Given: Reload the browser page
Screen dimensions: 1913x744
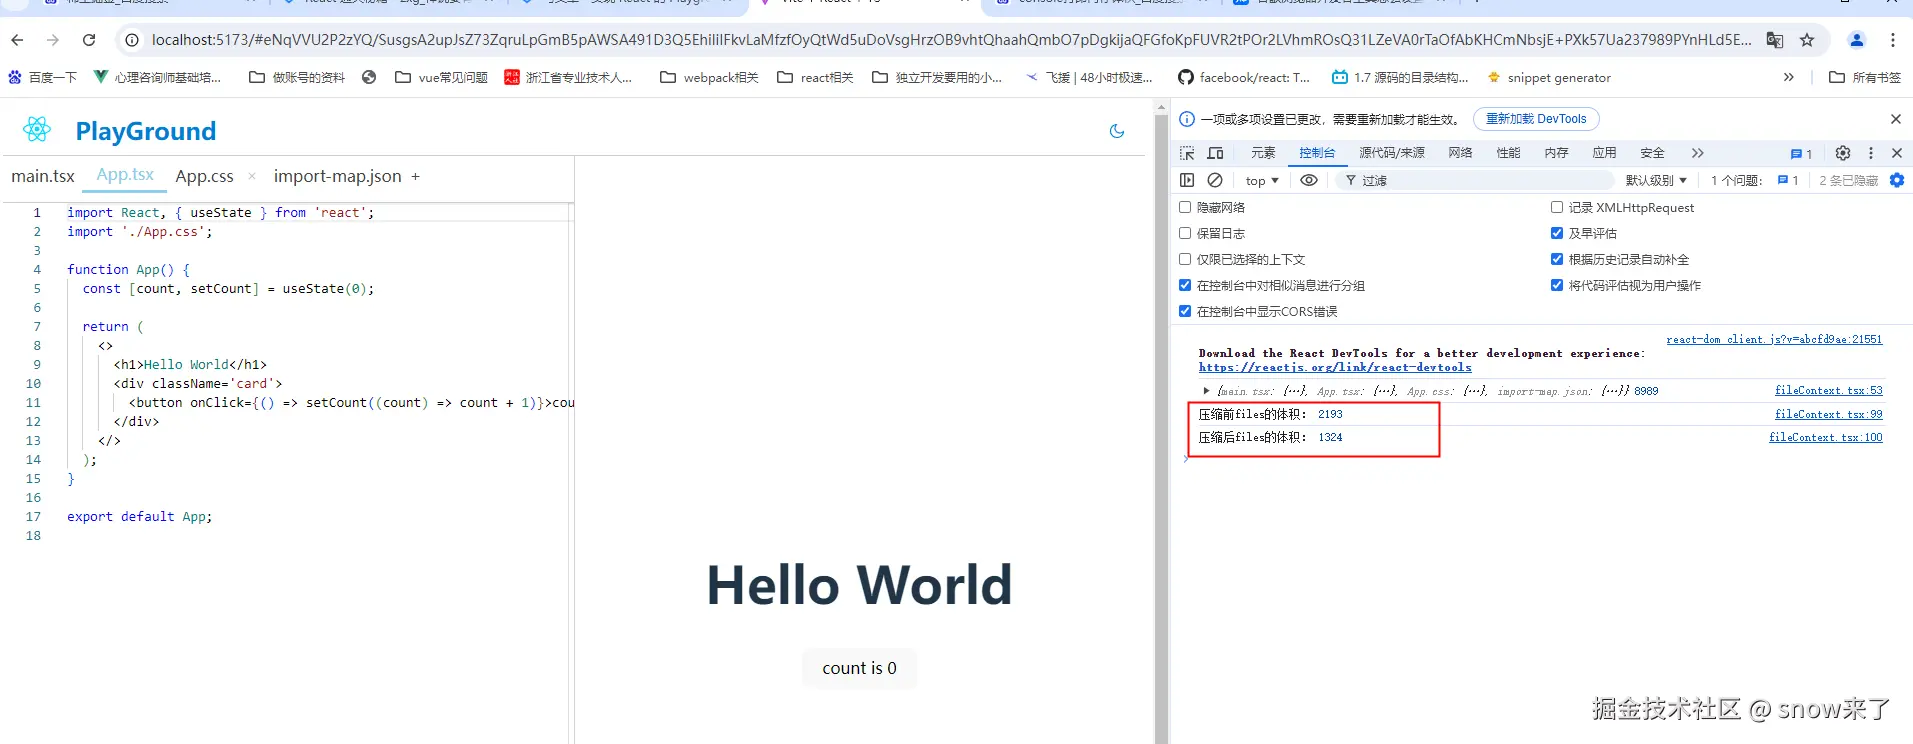Looking at the screenshot, I should pyautogui.click(x=89, y=40).
